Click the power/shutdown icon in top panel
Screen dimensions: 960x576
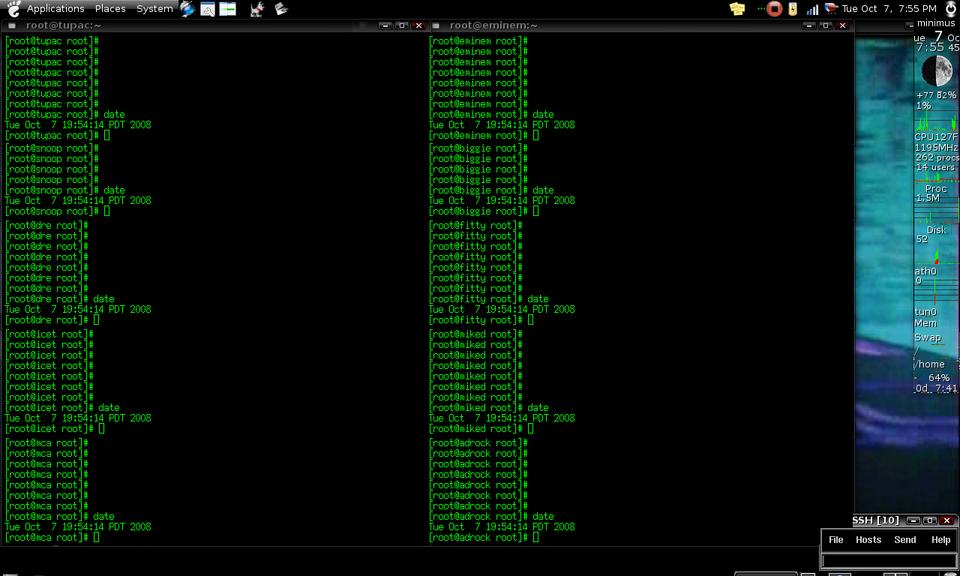(x=950, y=9)
